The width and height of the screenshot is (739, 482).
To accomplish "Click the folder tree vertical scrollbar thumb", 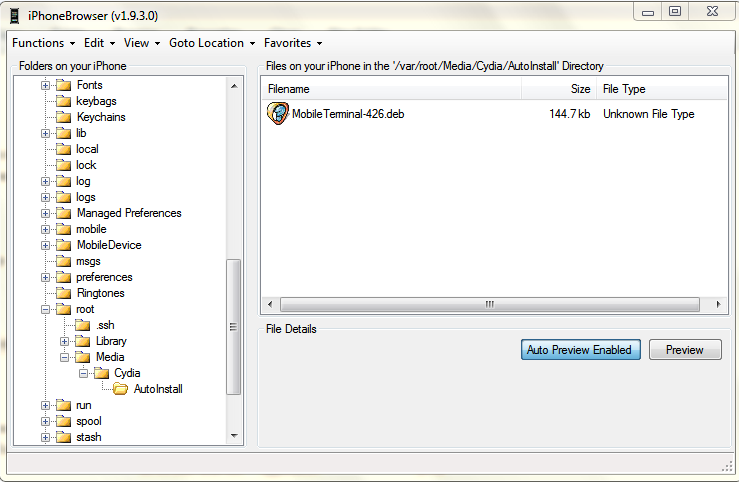I will point(234,327).
